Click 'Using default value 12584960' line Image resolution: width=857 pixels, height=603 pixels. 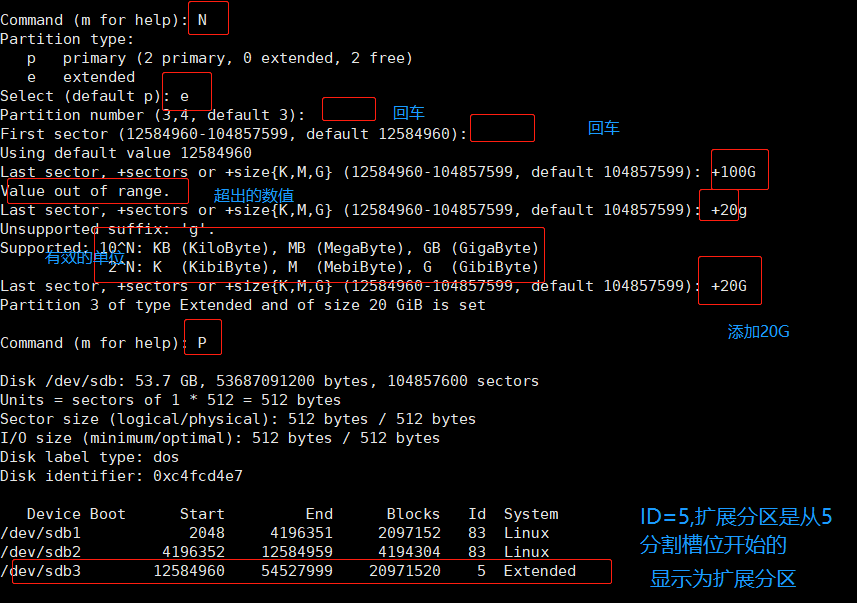pos(126,153)
